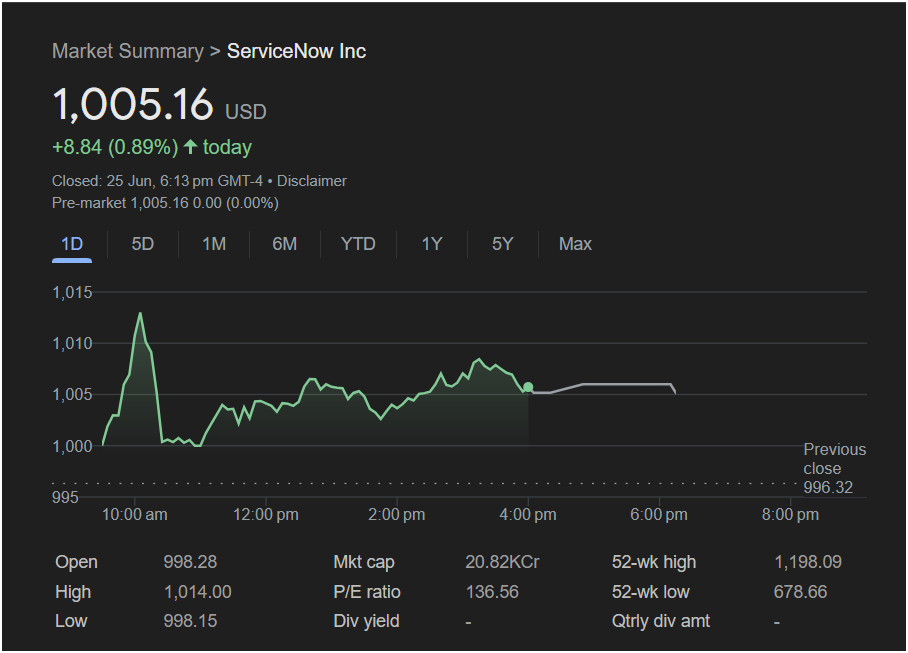Click the Qtrly div amt label

click(x=661, y=621)
